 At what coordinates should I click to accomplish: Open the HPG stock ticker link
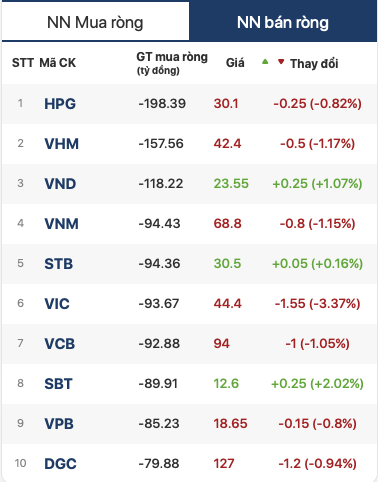point(60,104)
